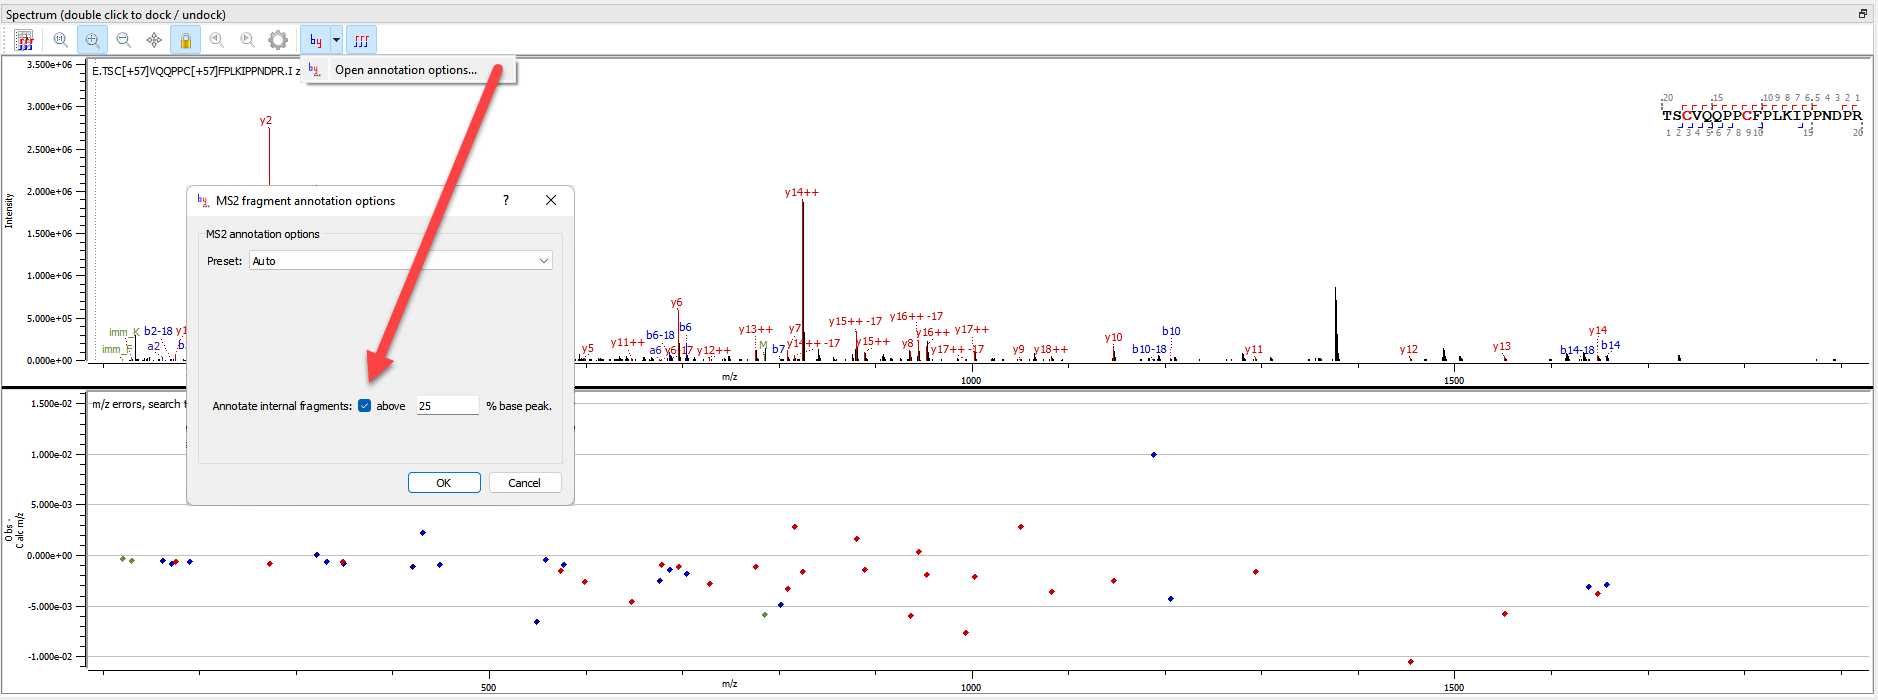Click the b10-18 peak label
Image resolution: width=1878 pixels, height=700 pixels.
tap(1149, 349)
